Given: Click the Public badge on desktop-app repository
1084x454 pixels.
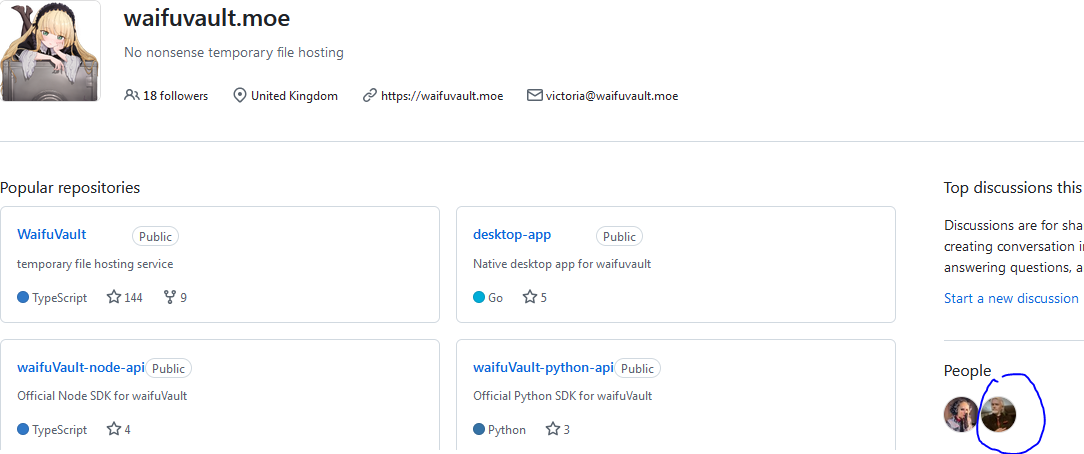Looking at the screenshot, I should [x=619, y=236].
